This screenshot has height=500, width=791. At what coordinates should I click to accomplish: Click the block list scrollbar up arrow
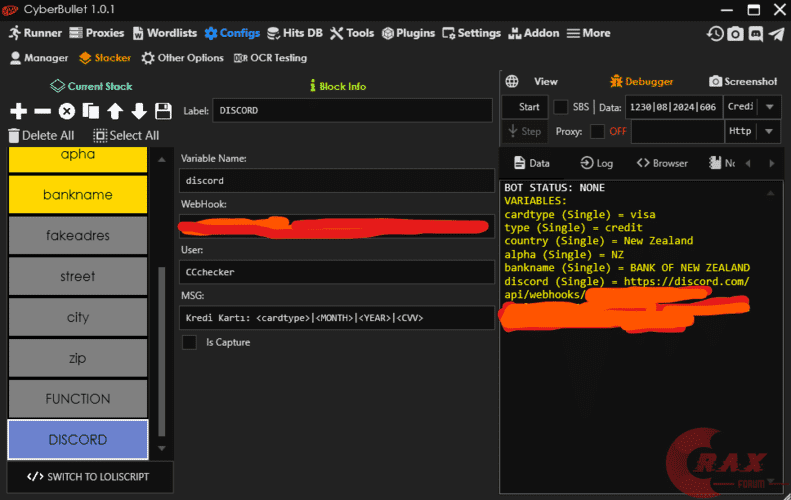(161, 159)
